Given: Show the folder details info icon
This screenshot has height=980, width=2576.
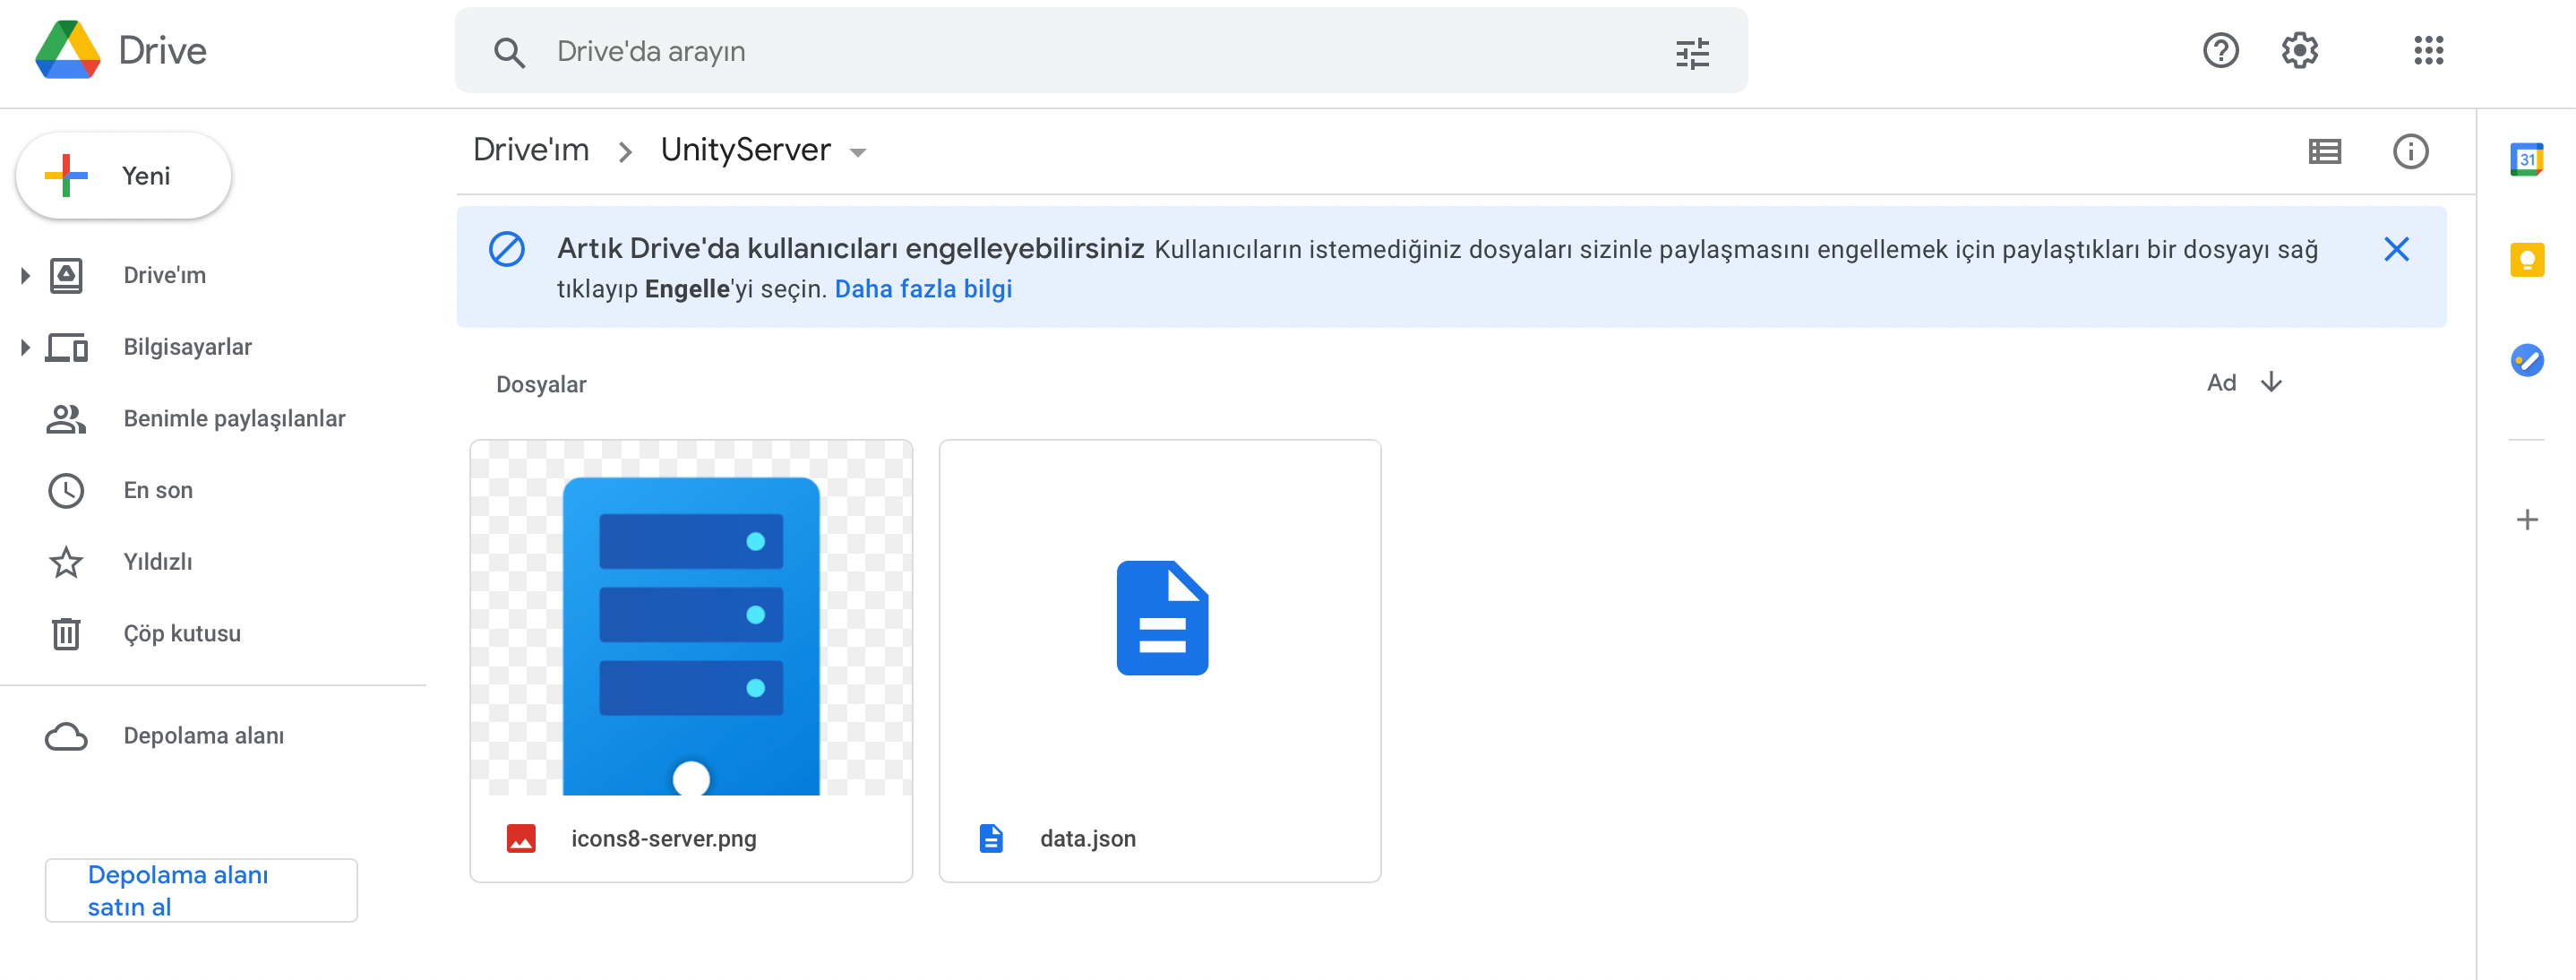Looking at the screenshot, I should click(x=2410, y=151).
